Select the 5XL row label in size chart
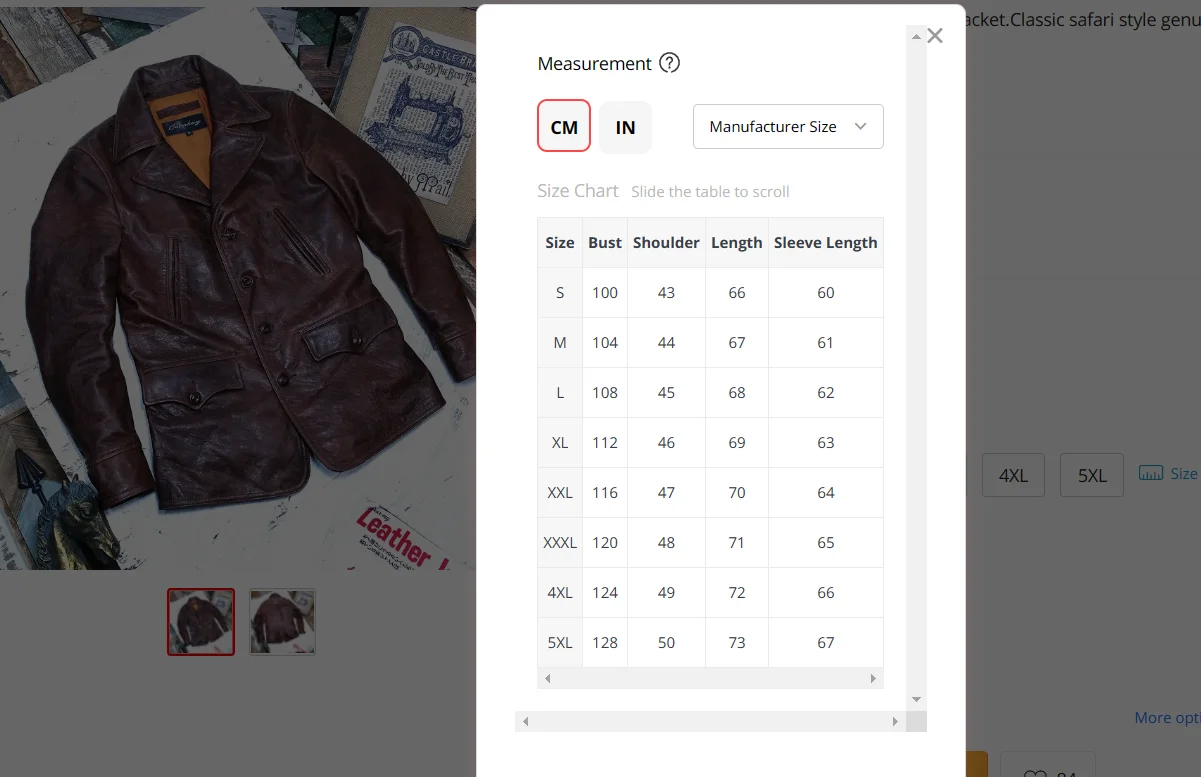 [x=560, y=643]
